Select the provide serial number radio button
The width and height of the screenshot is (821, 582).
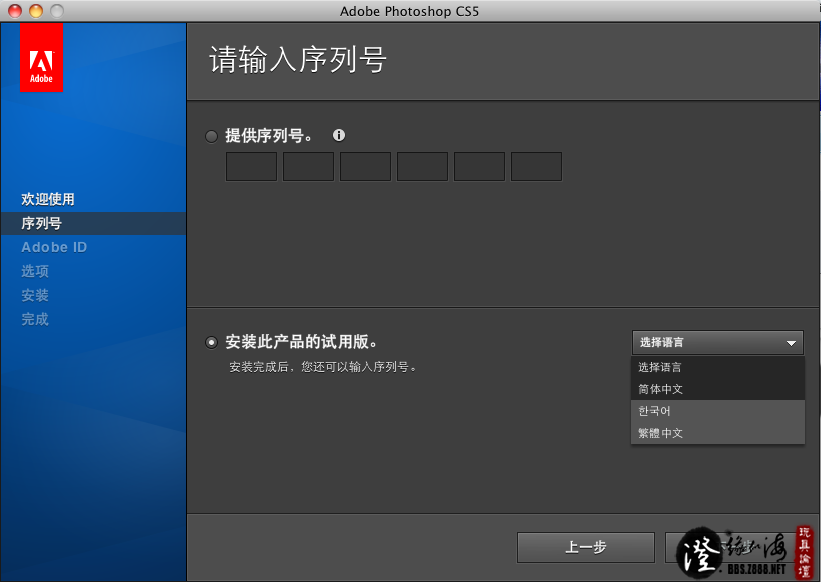(x=212, y=137)
